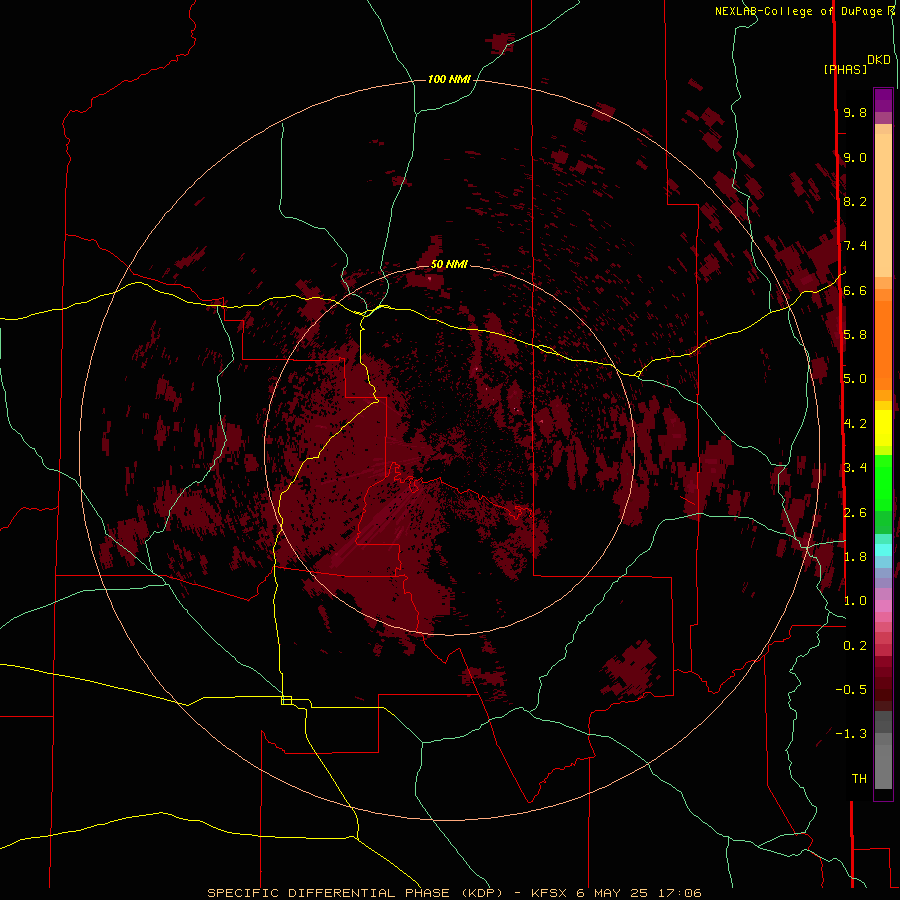900x900 pixels.
Task: Click the 17:06 timestamp
Action: (680, 893)
